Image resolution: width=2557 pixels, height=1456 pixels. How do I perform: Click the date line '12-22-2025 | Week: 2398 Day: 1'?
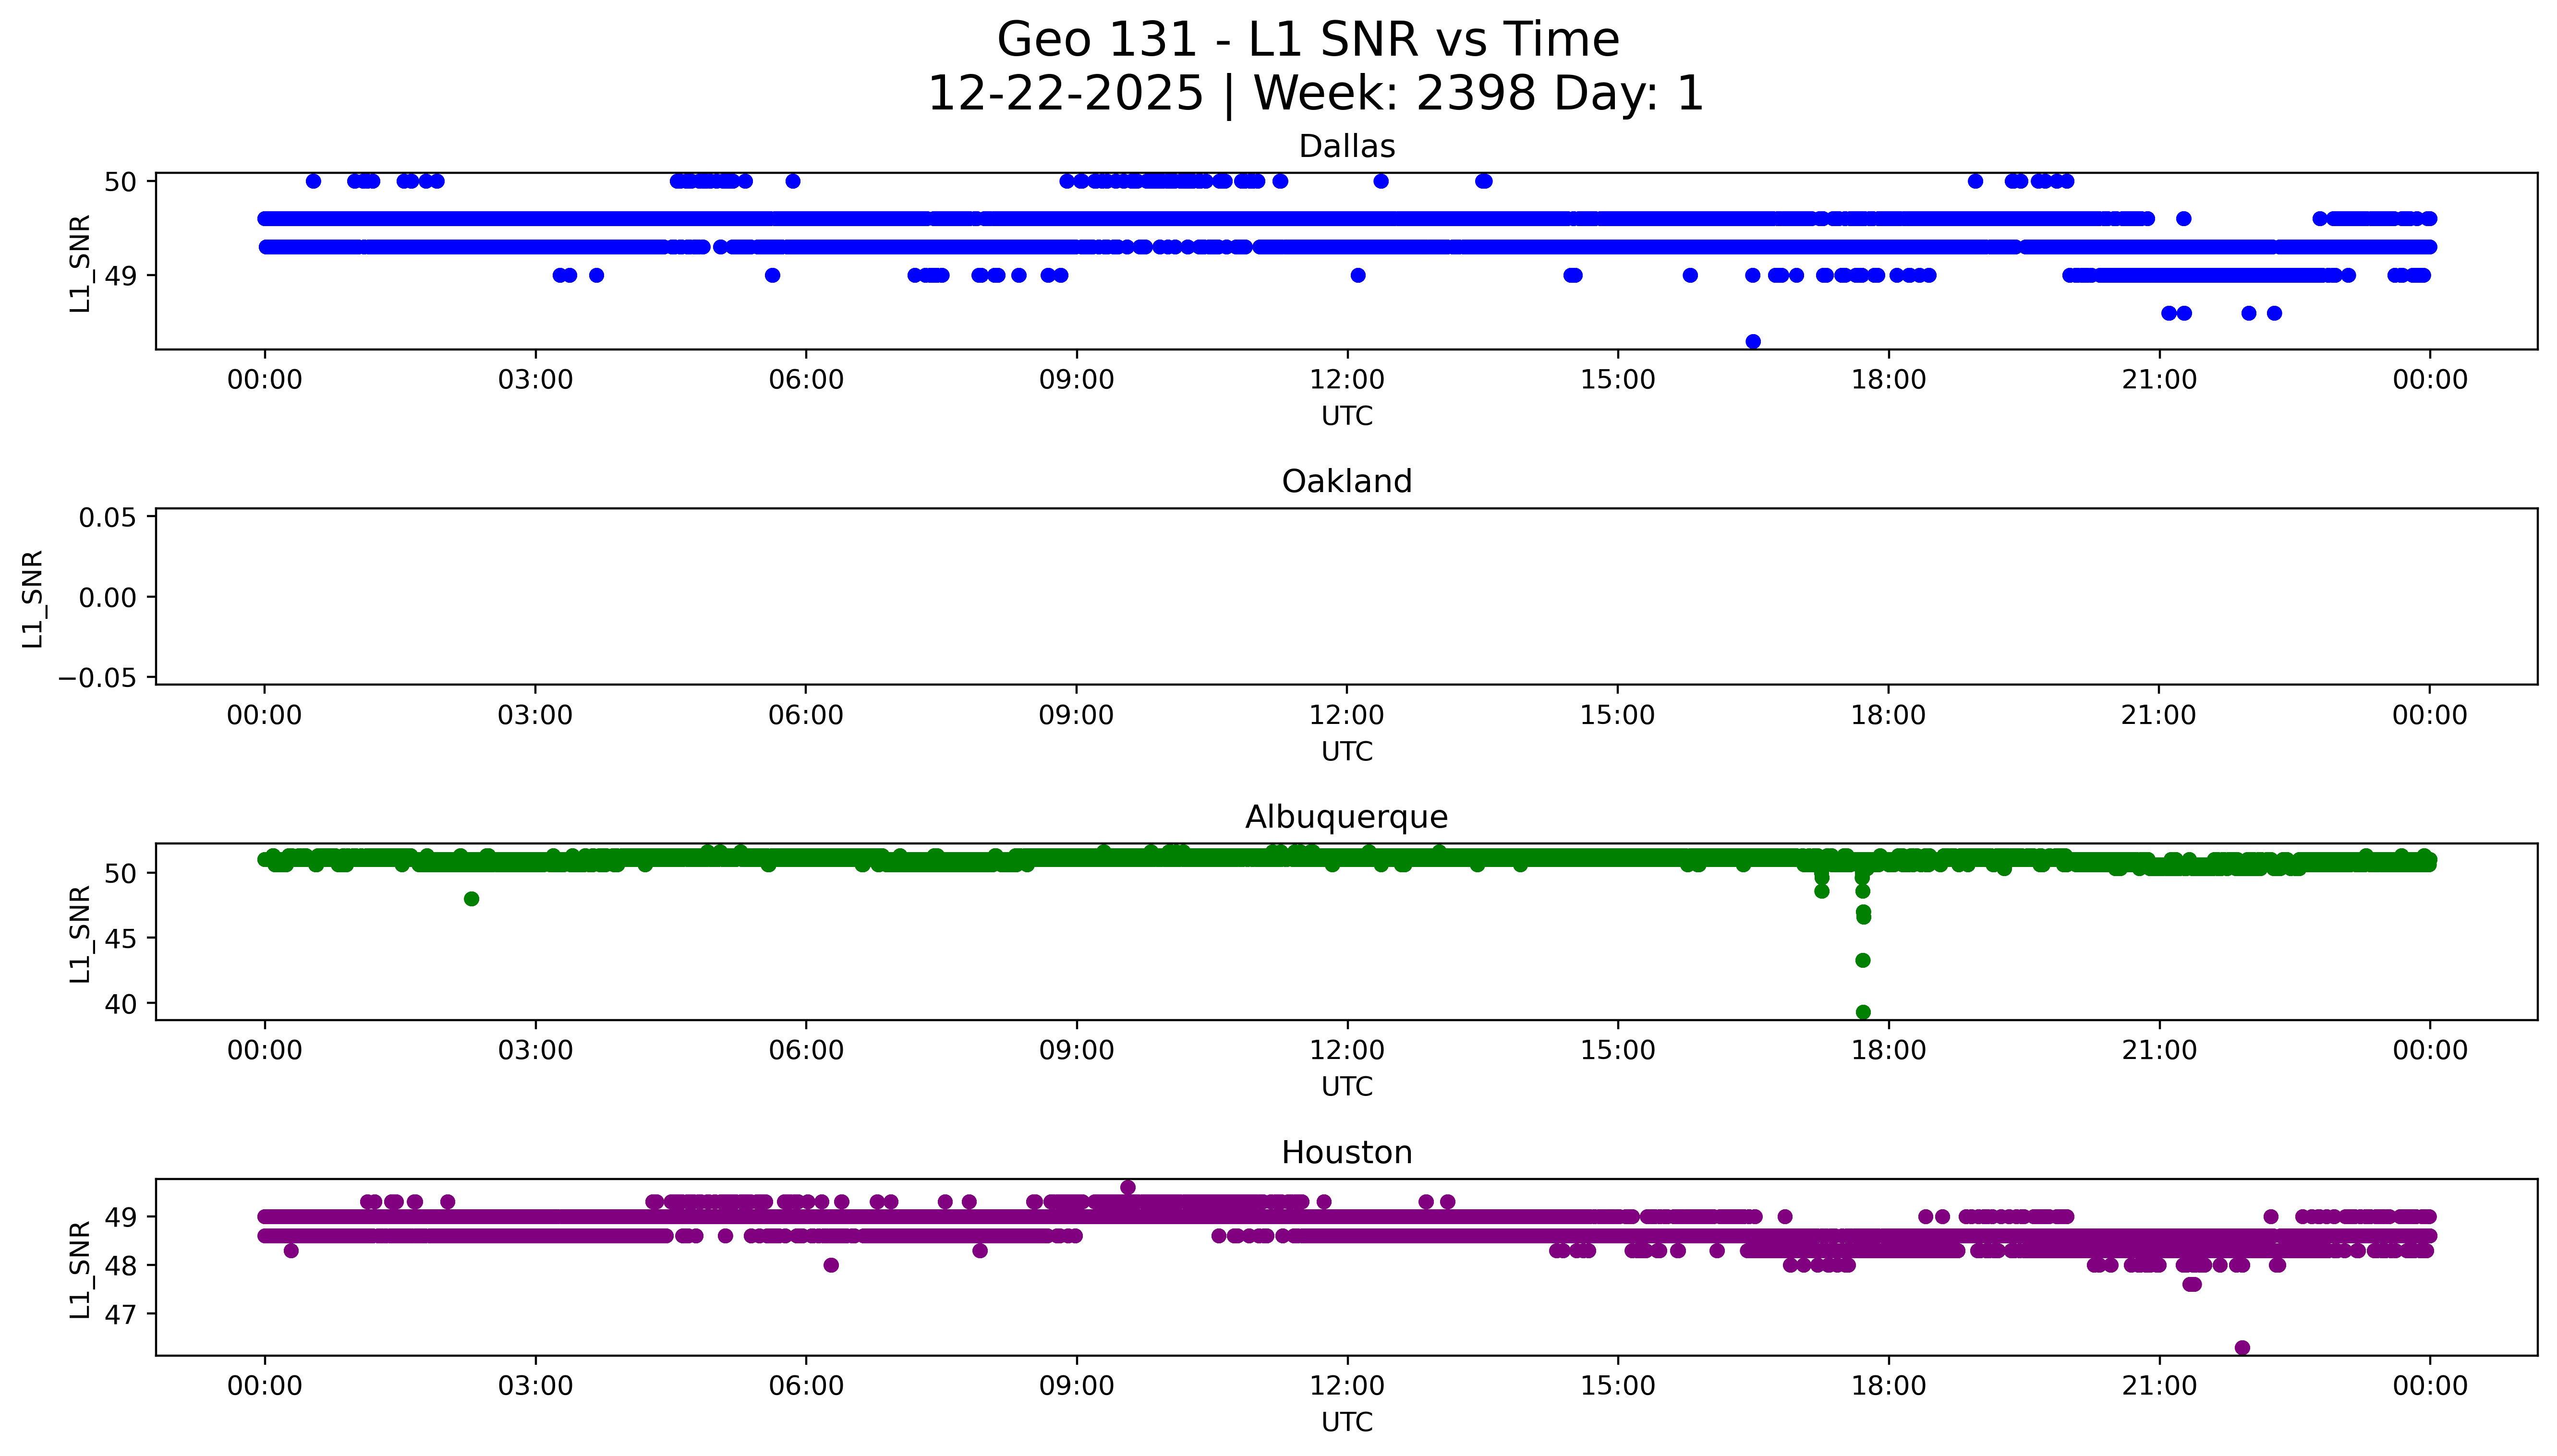point(1315,94)
